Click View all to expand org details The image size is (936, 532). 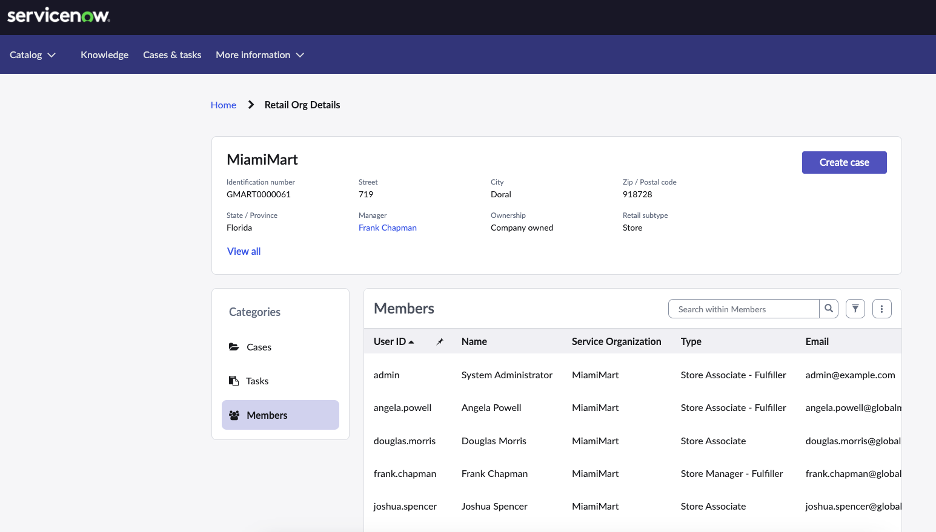click(x=244, y=251)
